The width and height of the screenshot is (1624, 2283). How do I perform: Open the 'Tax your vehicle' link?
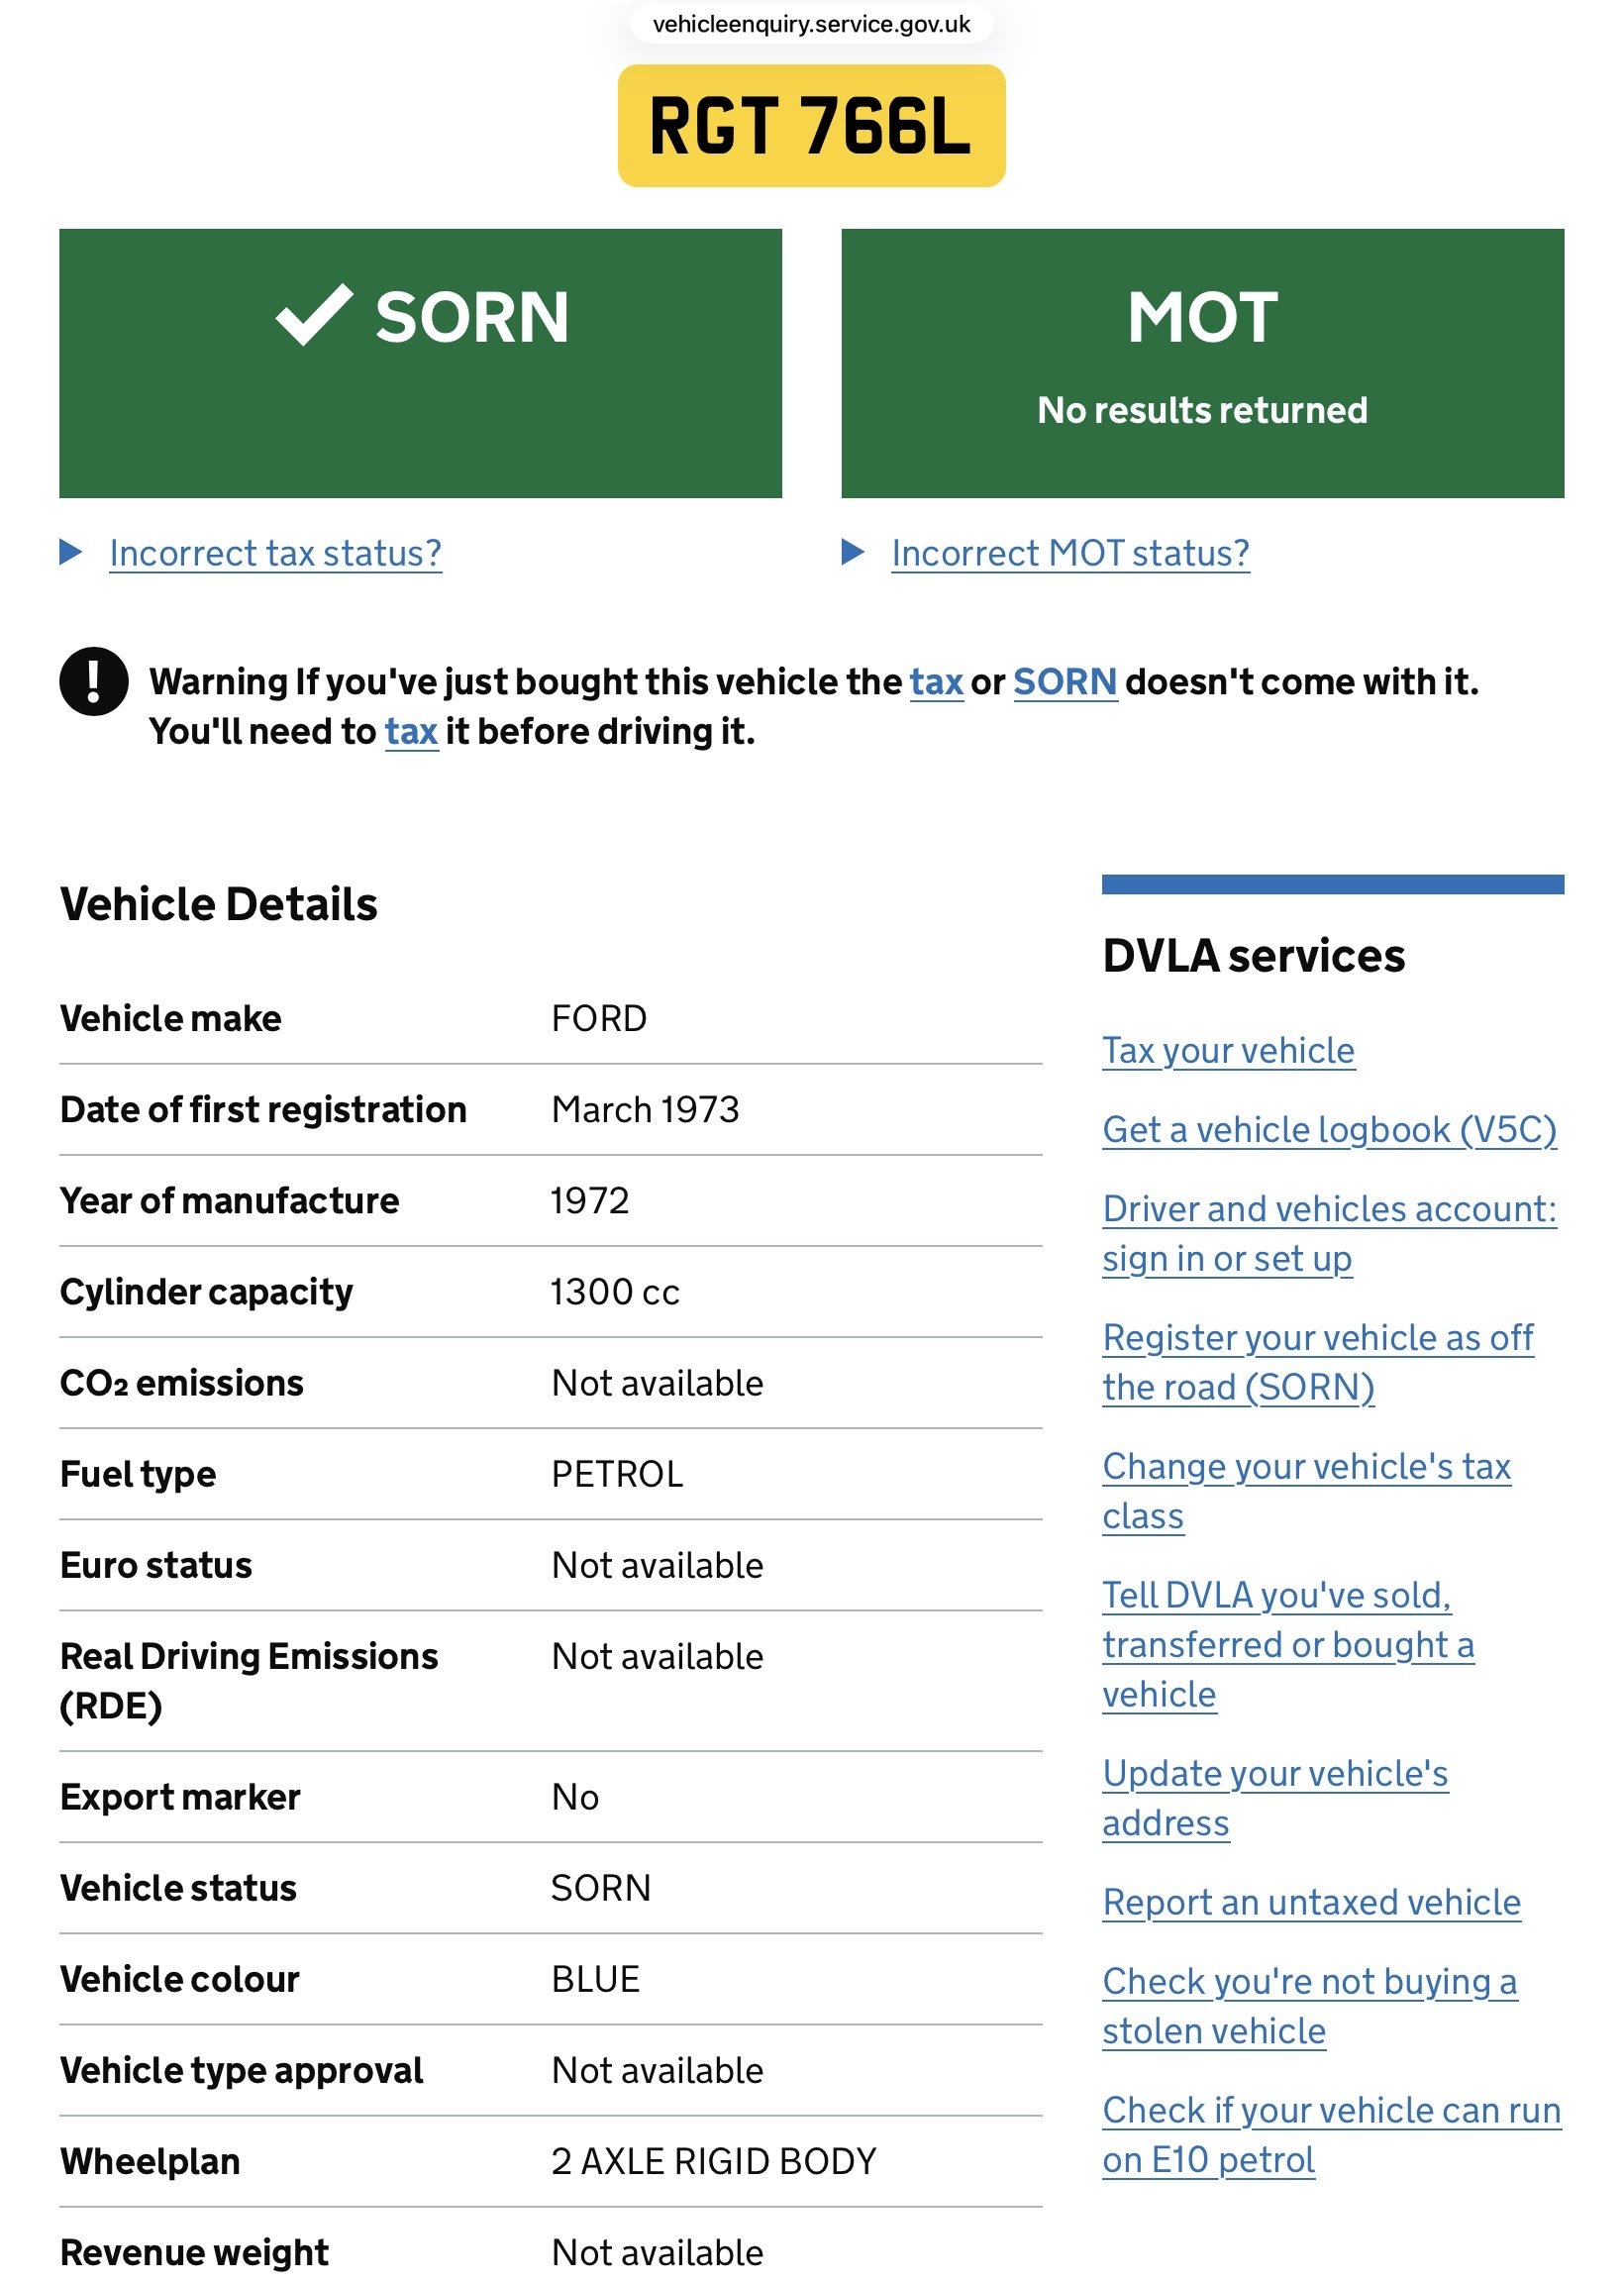pyautogui.click(x=1228, y=1050)
